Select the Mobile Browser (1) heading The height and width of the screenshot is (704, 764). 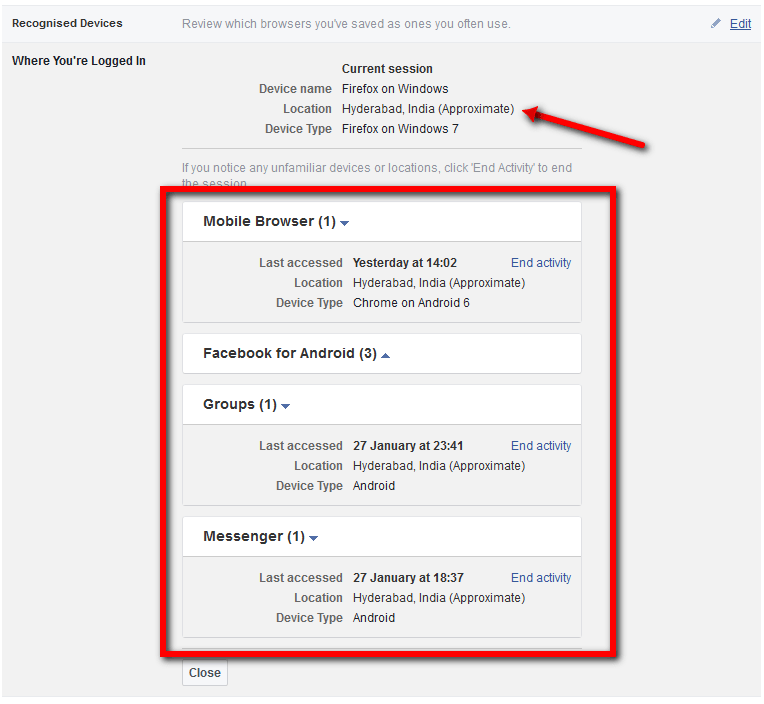269,221
